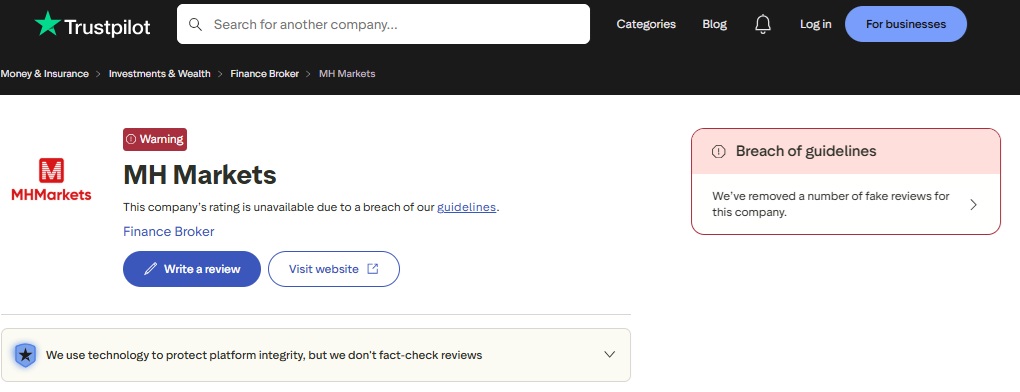Click the Log in link
The height and width of the screenshot is (392, 1020).
pyautogui.click(x=815, y=24)
